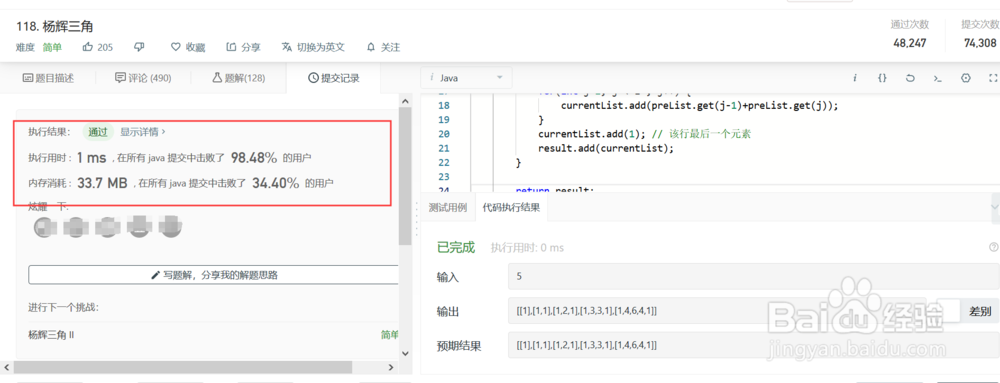Switch to the 测试用例 tab
The image size is (1000, 383).
(448, 208)
